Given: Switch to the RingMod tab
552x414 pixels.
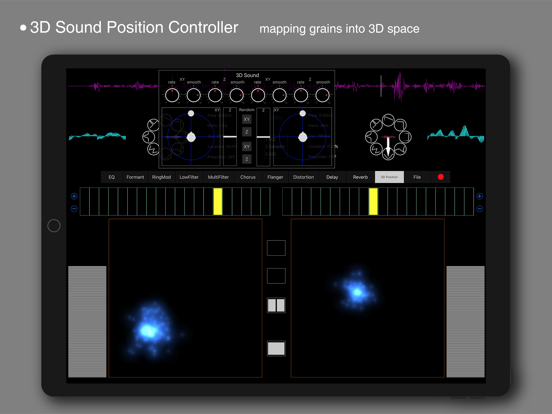Looking at the screenshot, I should (x=161, y=177).
